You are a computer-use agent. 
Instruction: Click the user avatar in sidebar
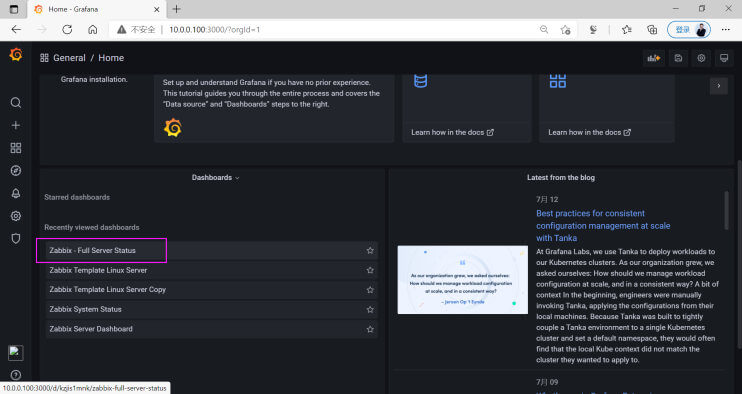(16, 352)
